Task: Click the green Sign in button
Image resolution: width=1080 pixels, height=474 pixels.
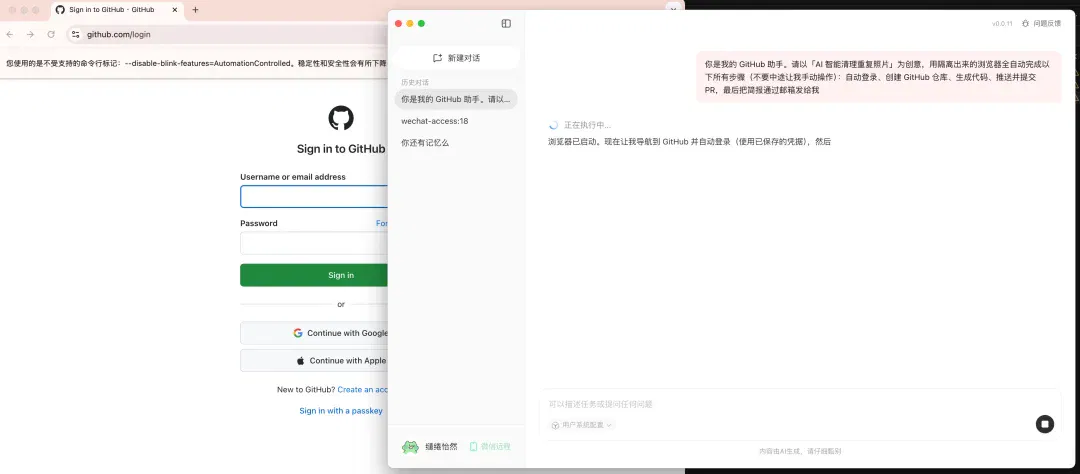Action: coord(314,275)
